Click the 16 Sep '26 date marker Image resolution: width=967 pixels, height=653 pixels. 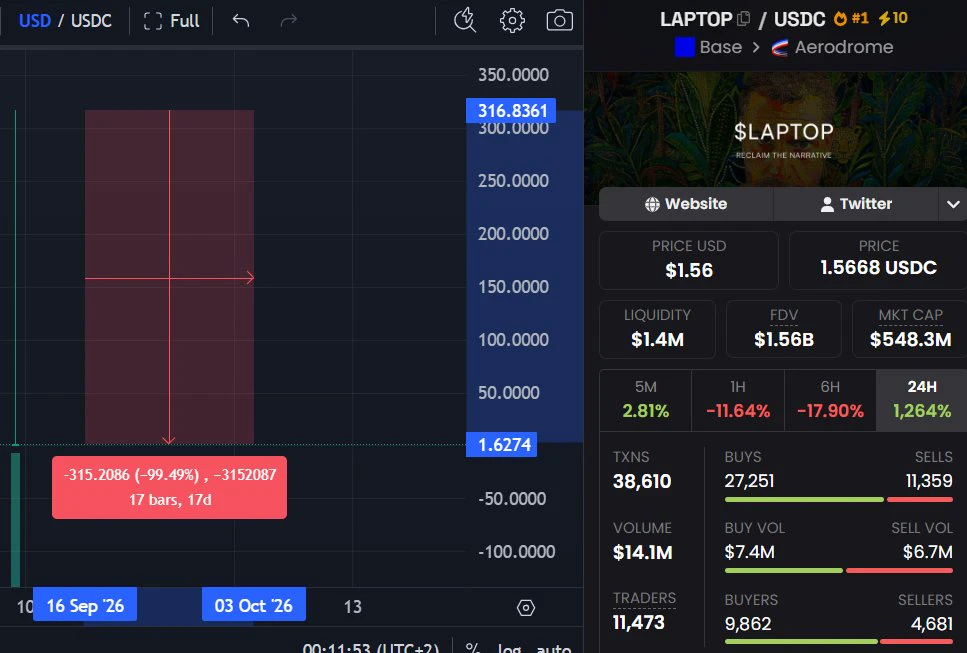point(85,606)
